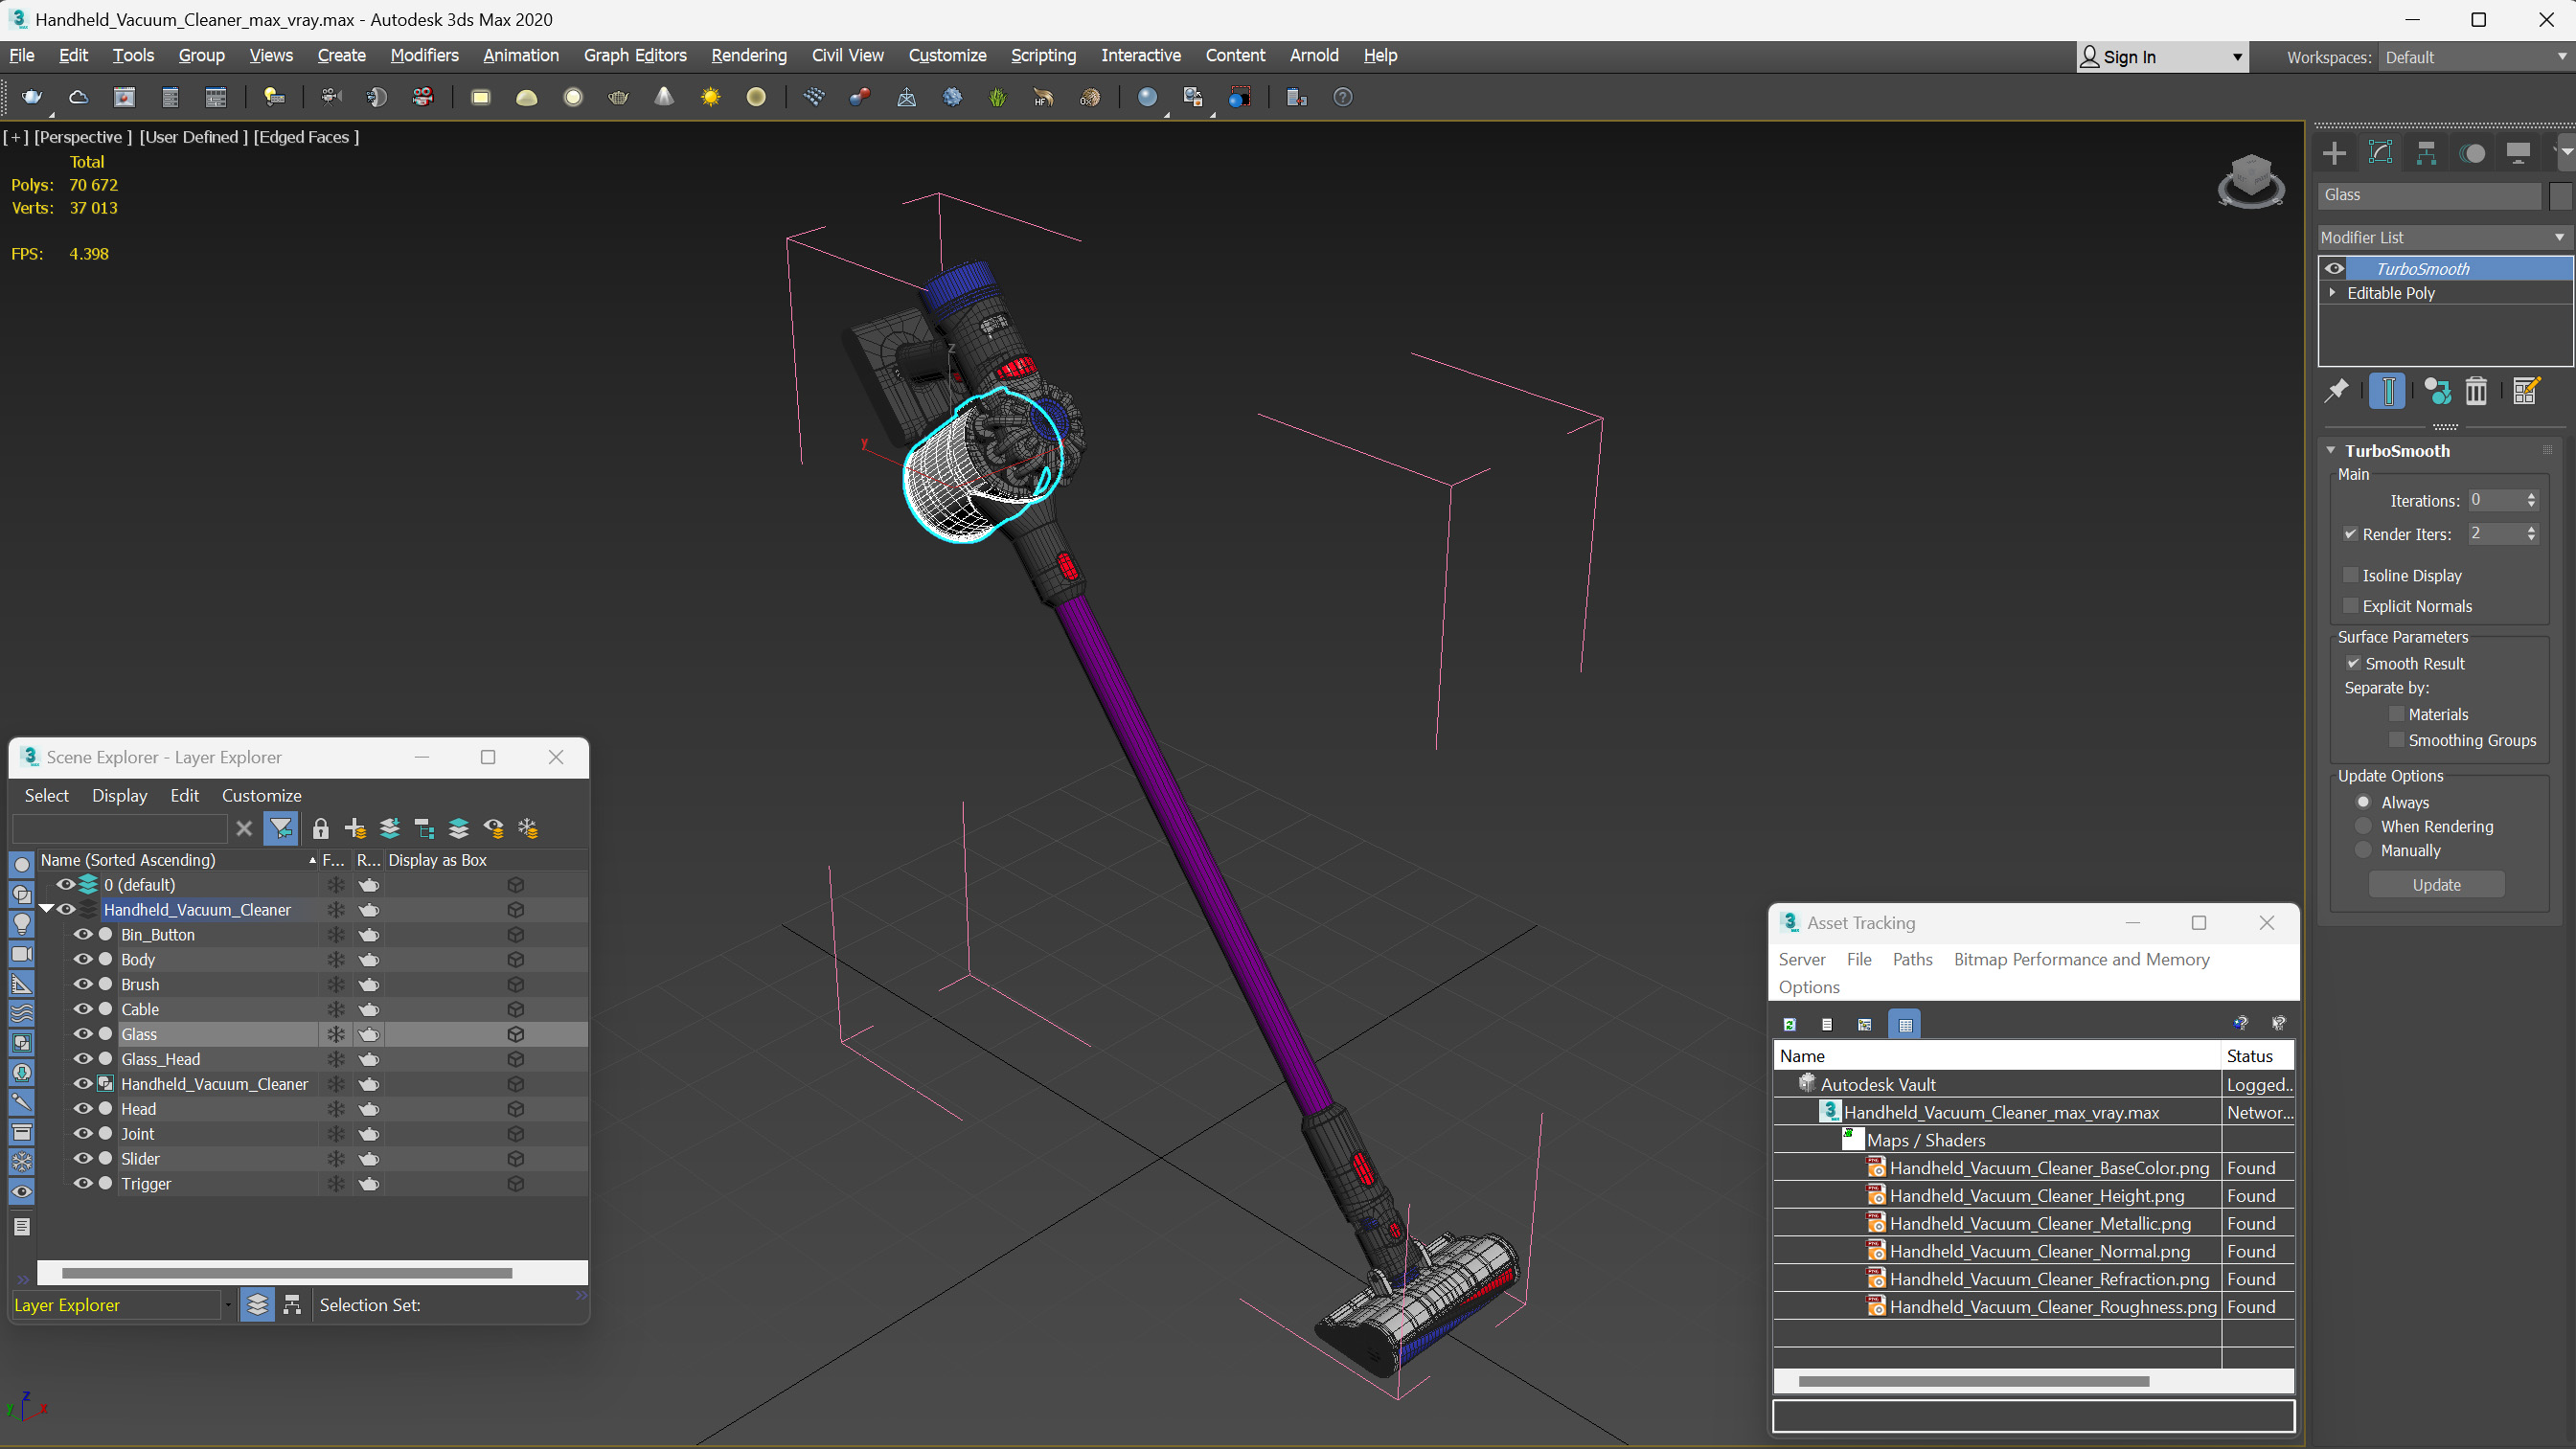Screen dimensions: 2576x1449
Task: Expand the TurboSmooth modifier section
Action: point(2334,449)
